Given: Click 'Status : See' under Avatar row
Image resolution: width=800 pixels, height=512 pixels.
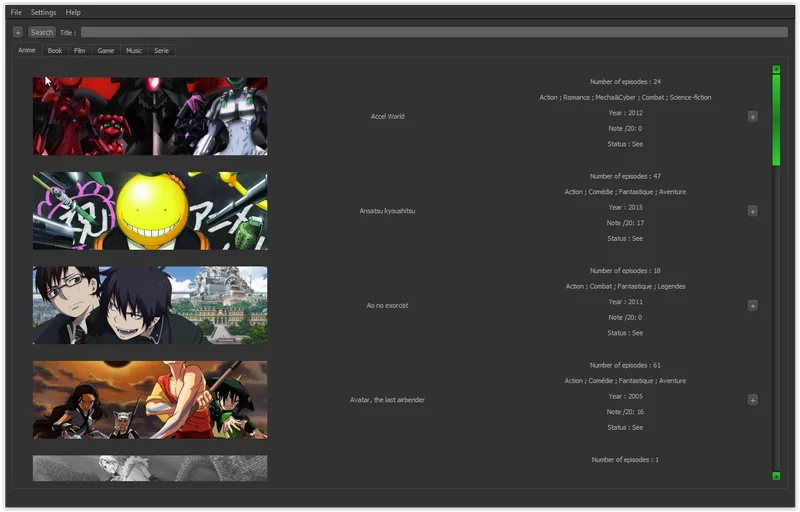Looking at the screenshot, I should pyautogui.click(x=625, y=427).
